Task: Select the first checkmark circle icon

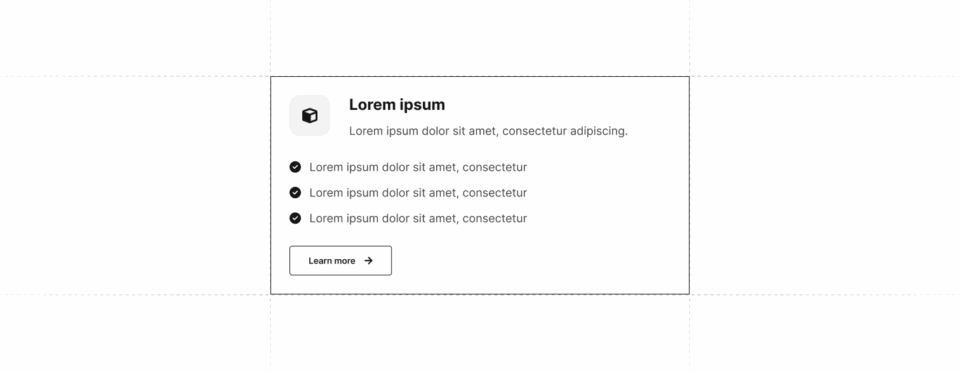Action: 295,167
